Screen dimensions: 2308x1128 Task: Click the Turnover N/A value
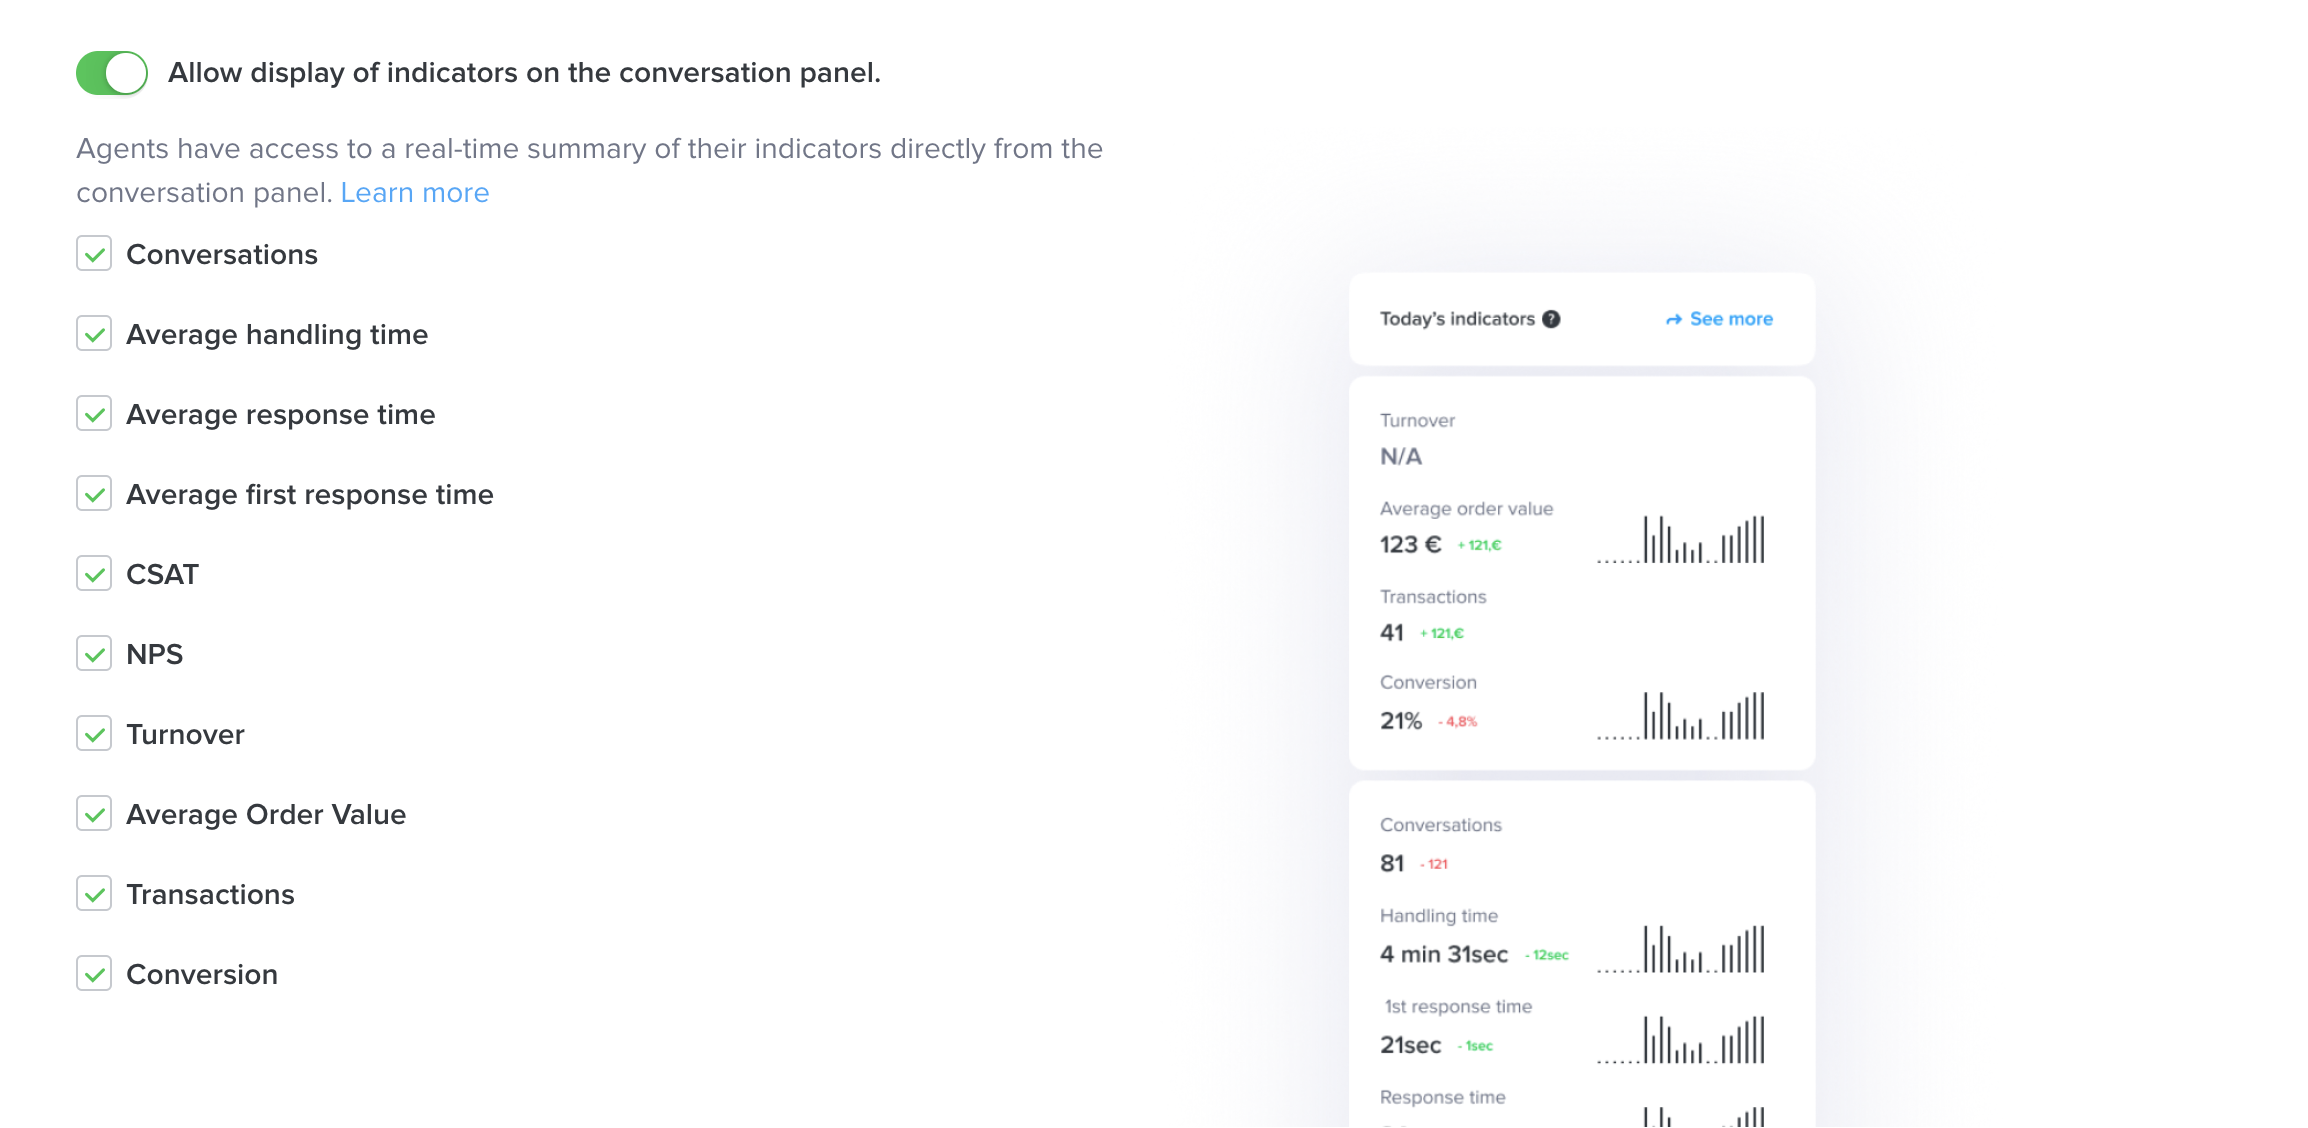(1401, 457)
